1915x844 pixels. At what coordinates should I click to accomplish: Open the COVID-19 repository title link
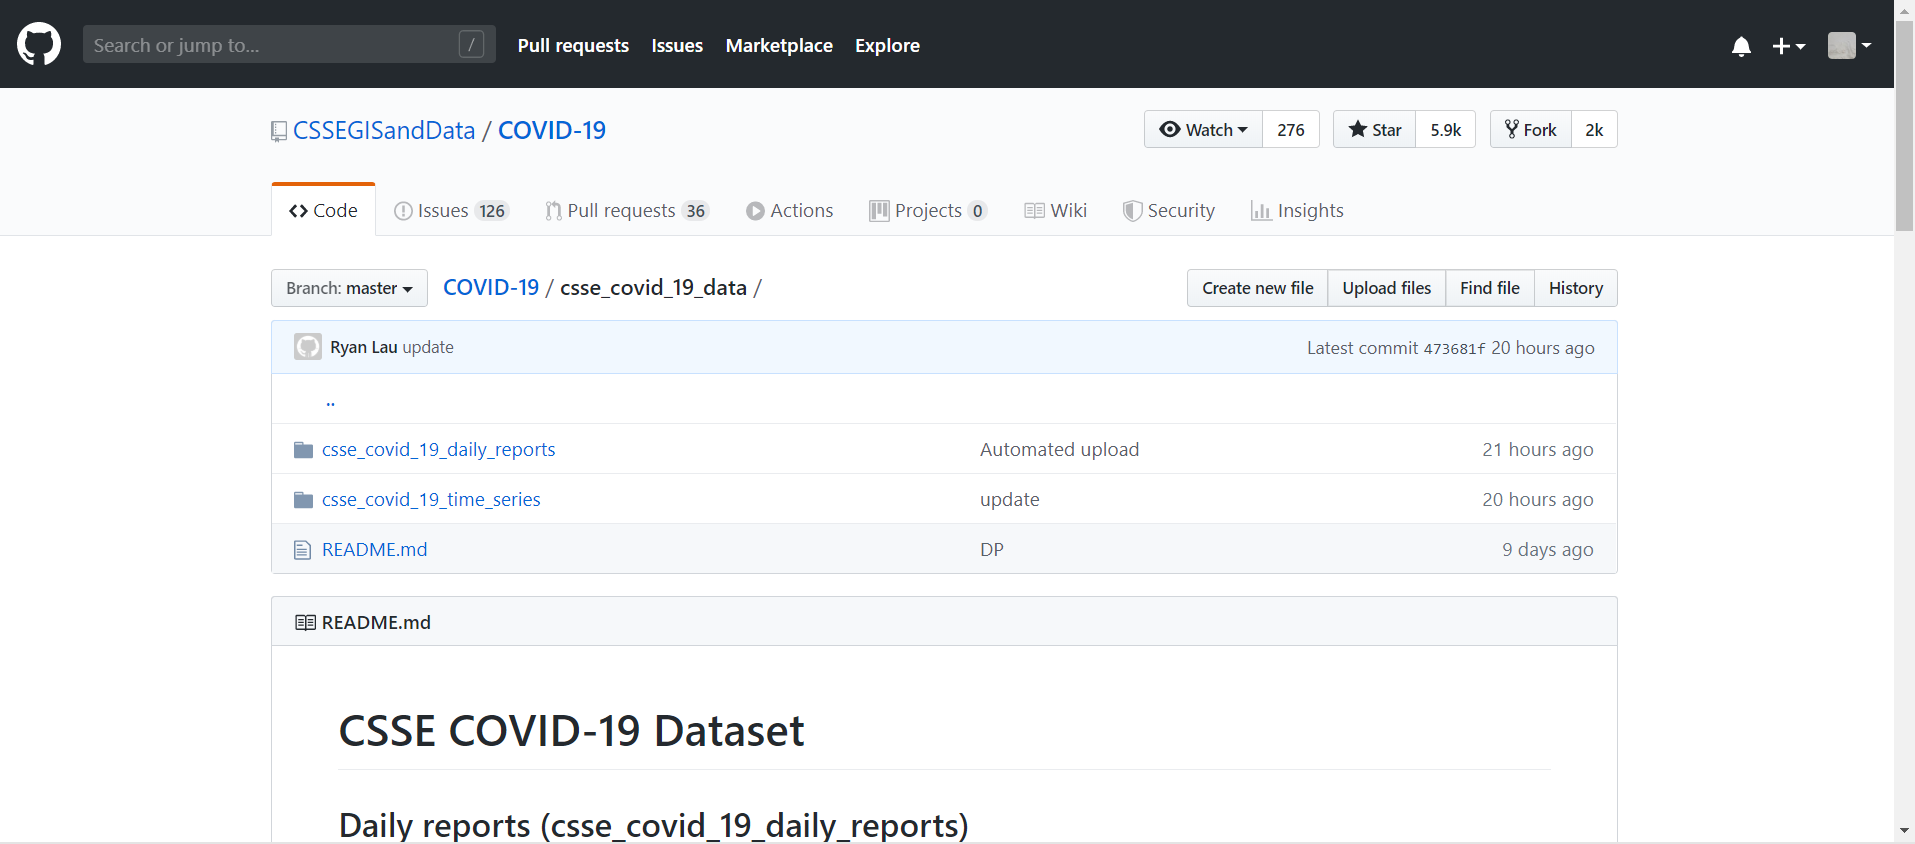click(x=552, y=130)
